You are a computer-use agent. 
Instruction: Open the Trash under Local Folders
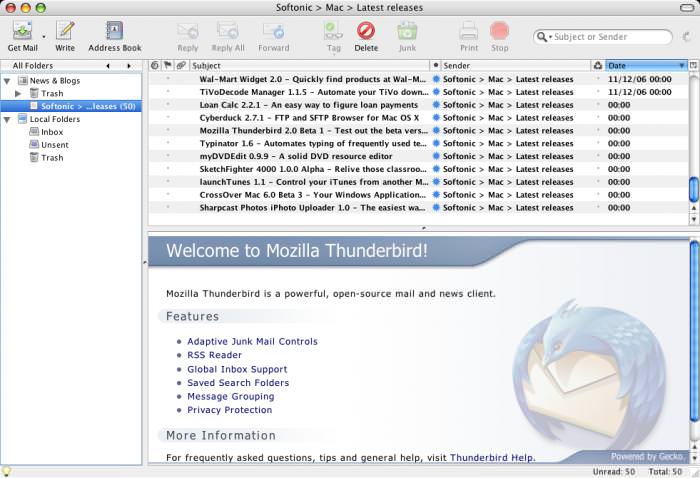point(52,158)
